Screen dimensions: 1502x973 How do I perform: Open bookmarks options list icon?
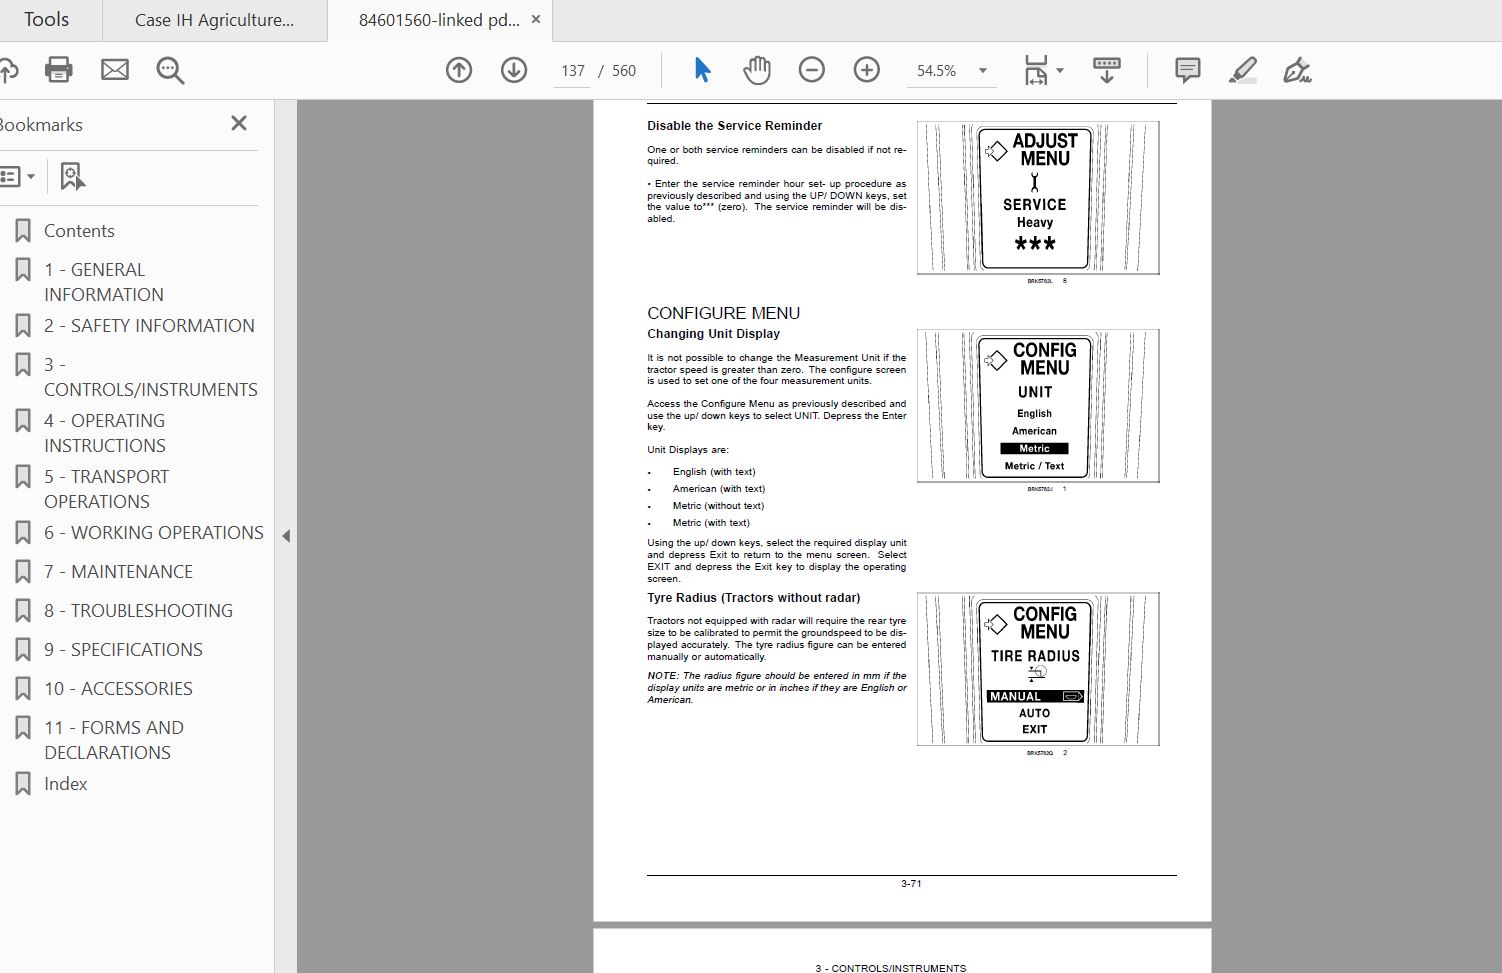coord(17,177)
